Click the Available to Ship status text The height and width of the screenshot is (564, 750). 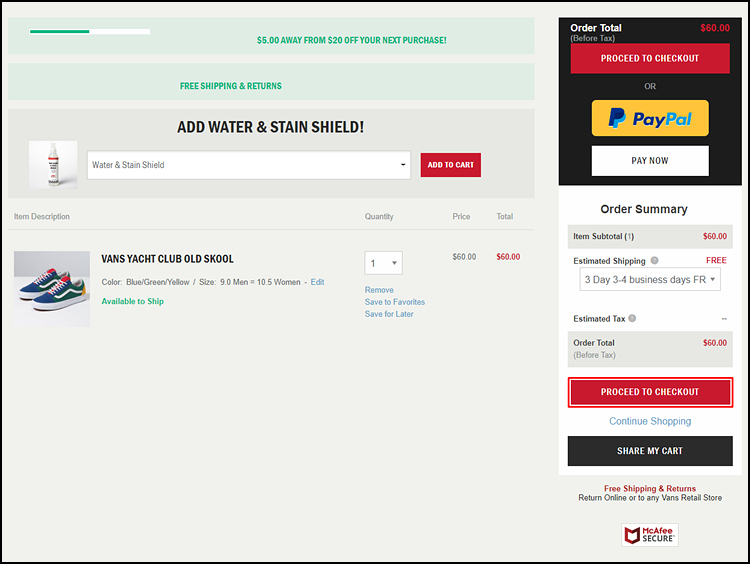pyautogui.click(x=132, y=301)
